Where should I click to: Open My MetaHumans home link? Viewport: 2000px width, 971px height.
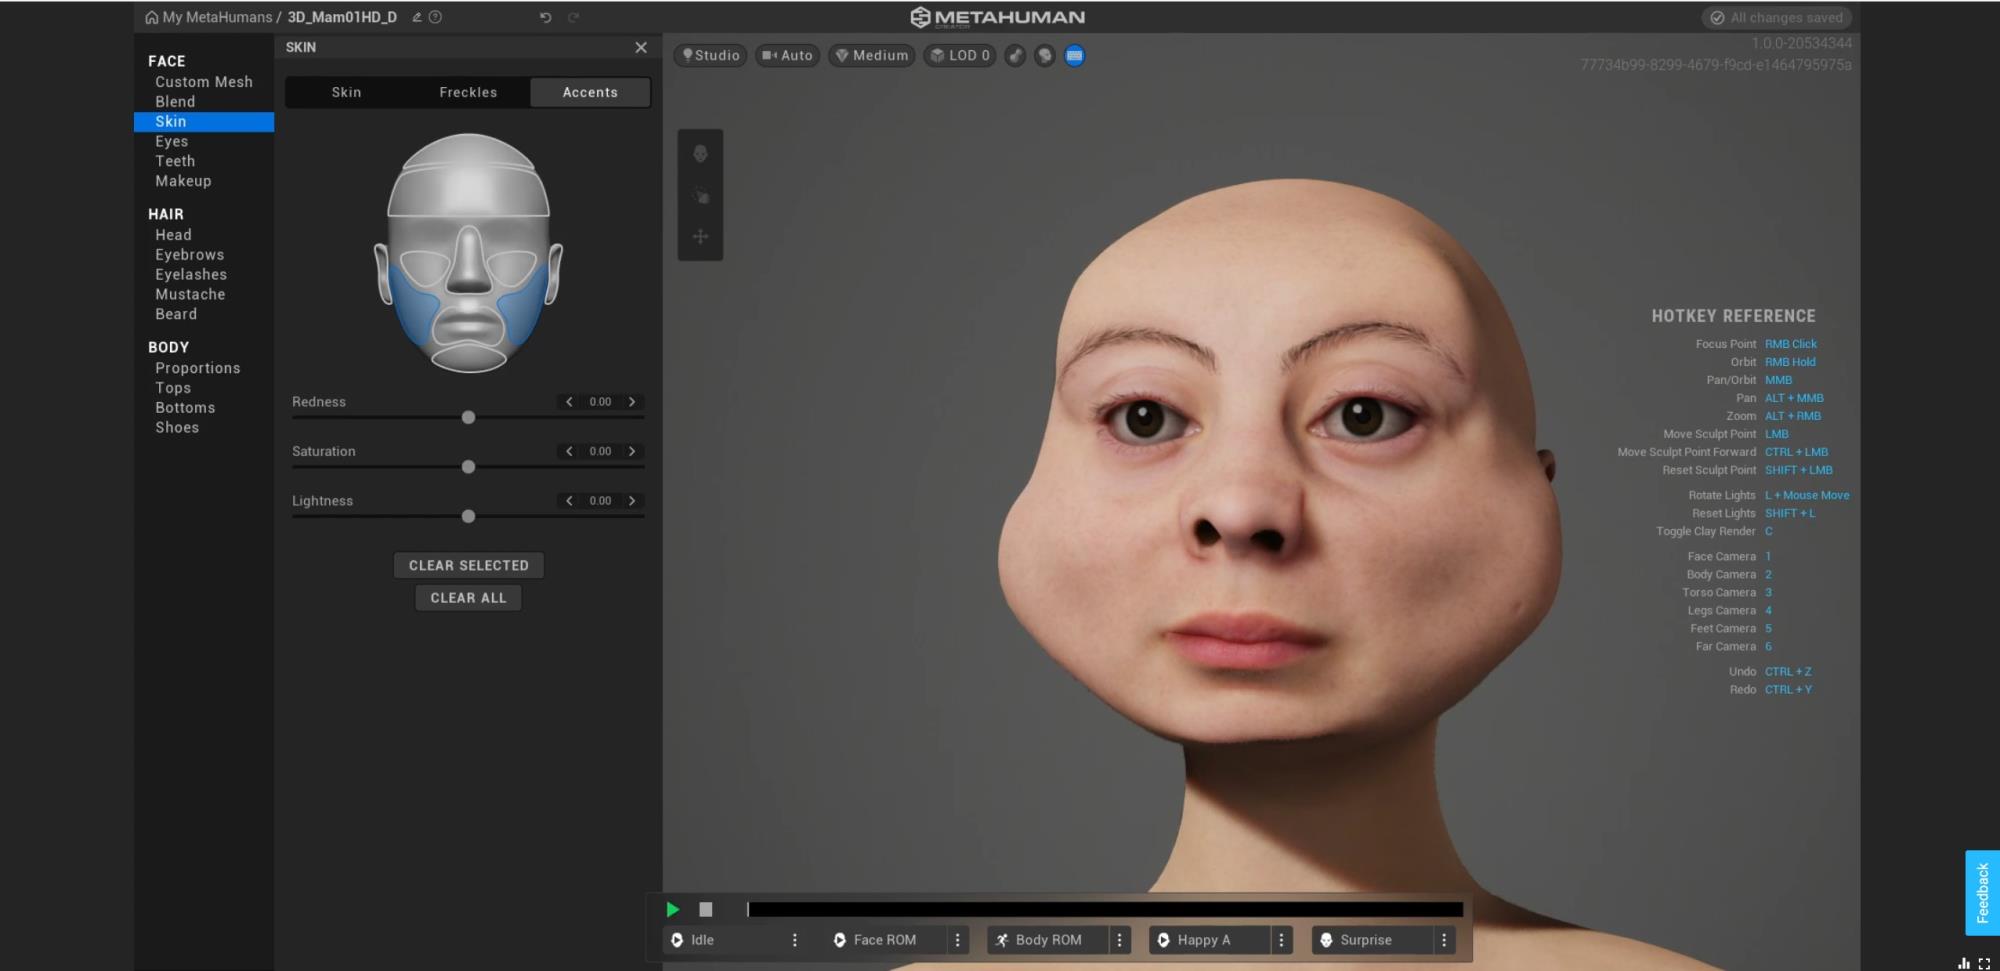point(208,17)
